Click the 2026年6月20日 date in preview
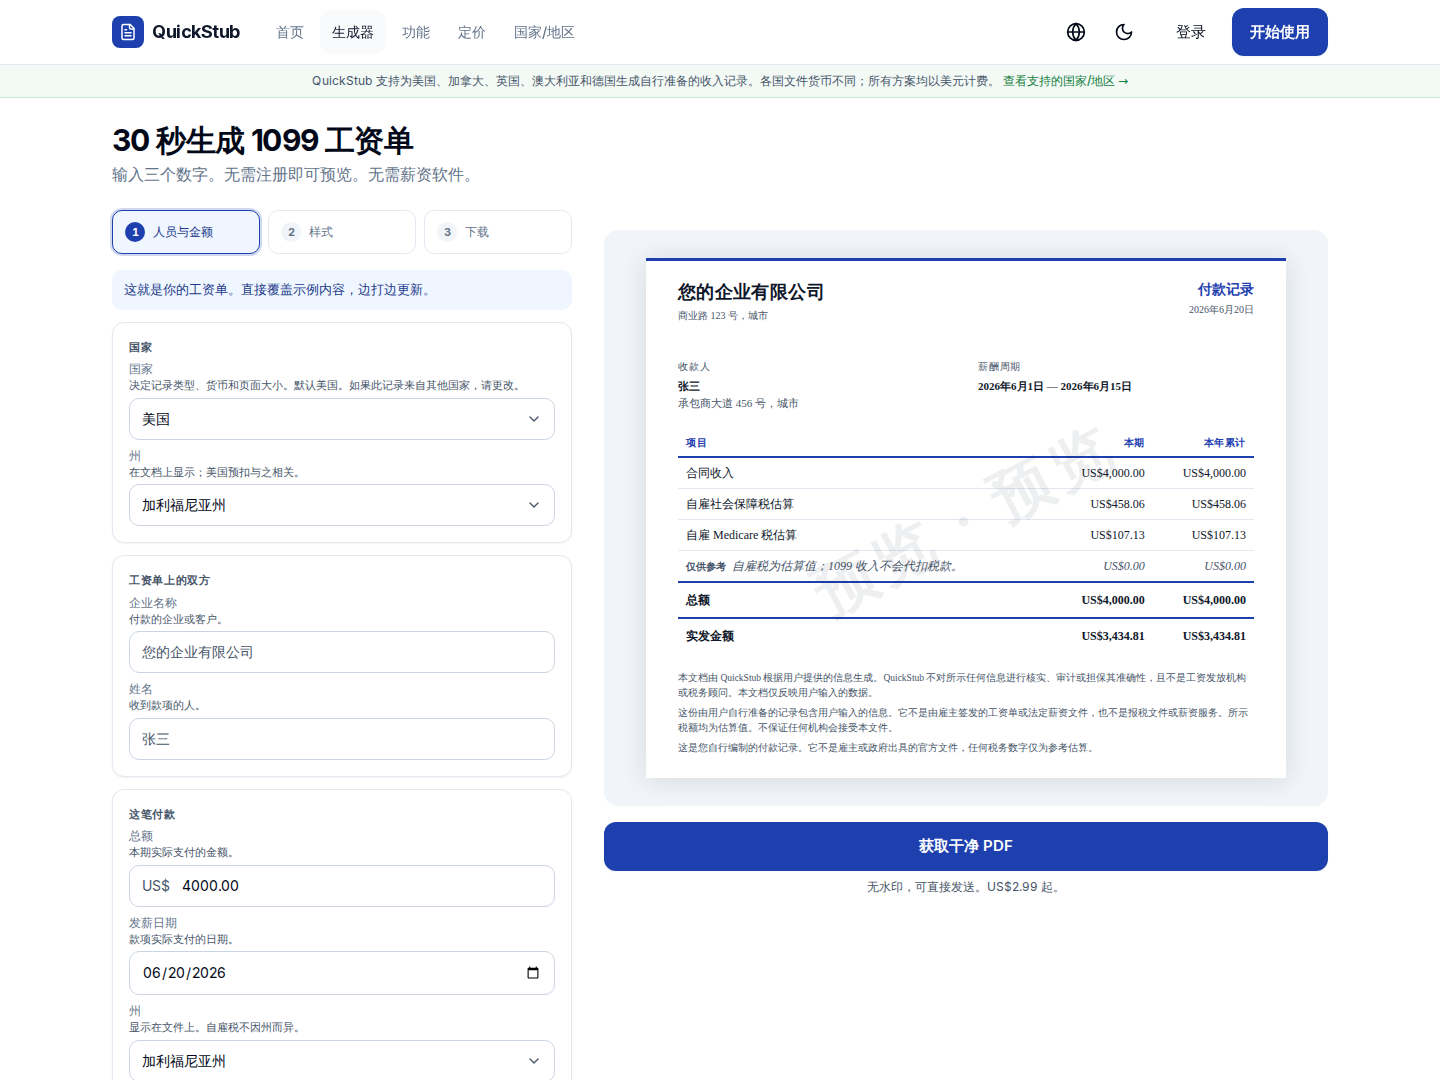This screenshot has width=1440, height=1080. (1221, 310)
